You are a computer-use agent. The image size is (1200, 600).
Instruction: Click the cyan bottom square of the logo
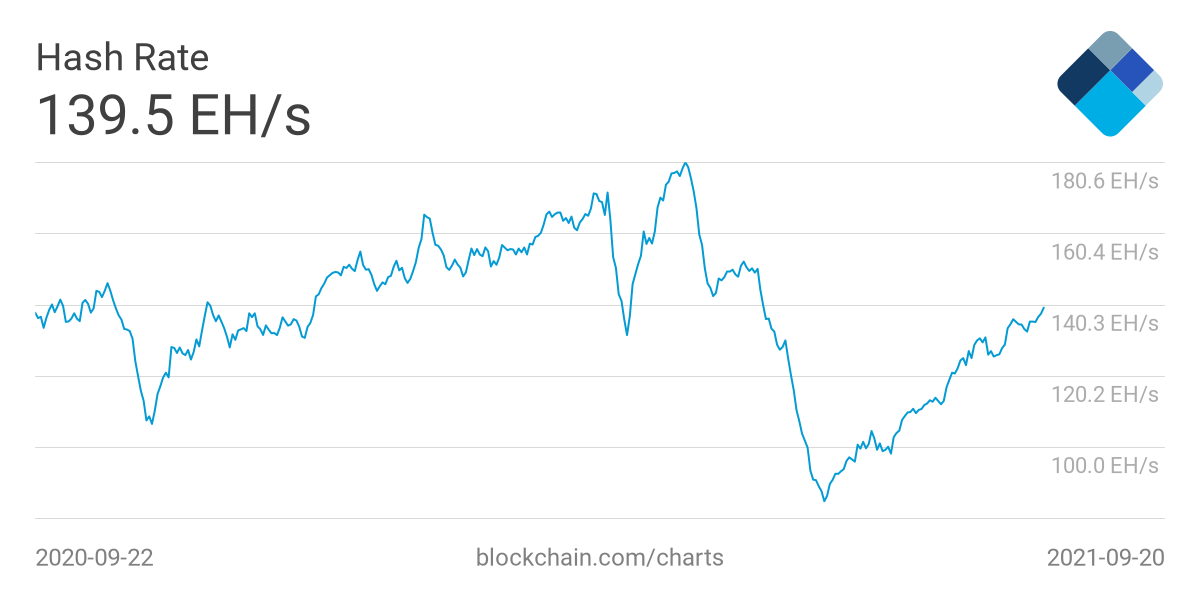(1109, 108)
